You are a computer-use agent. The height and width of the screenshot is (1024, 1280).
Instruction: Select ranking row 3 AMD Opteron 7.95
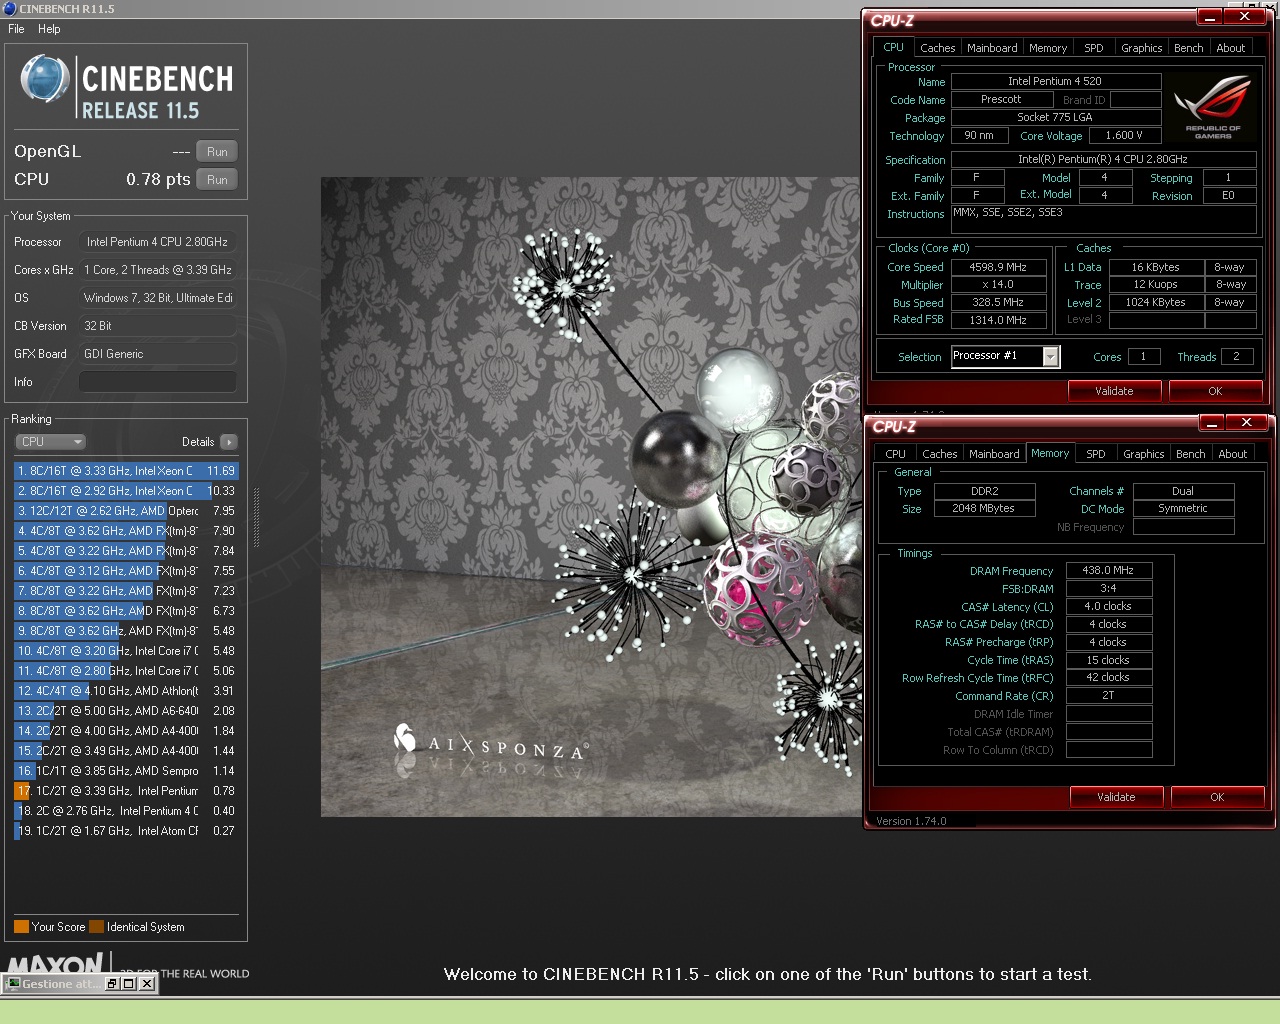coord(126,511)
